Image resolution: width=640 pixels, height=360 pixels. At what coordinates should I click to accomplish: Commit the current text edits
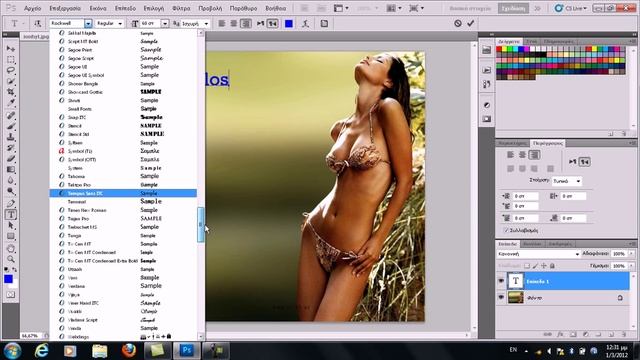coord(471,24)
